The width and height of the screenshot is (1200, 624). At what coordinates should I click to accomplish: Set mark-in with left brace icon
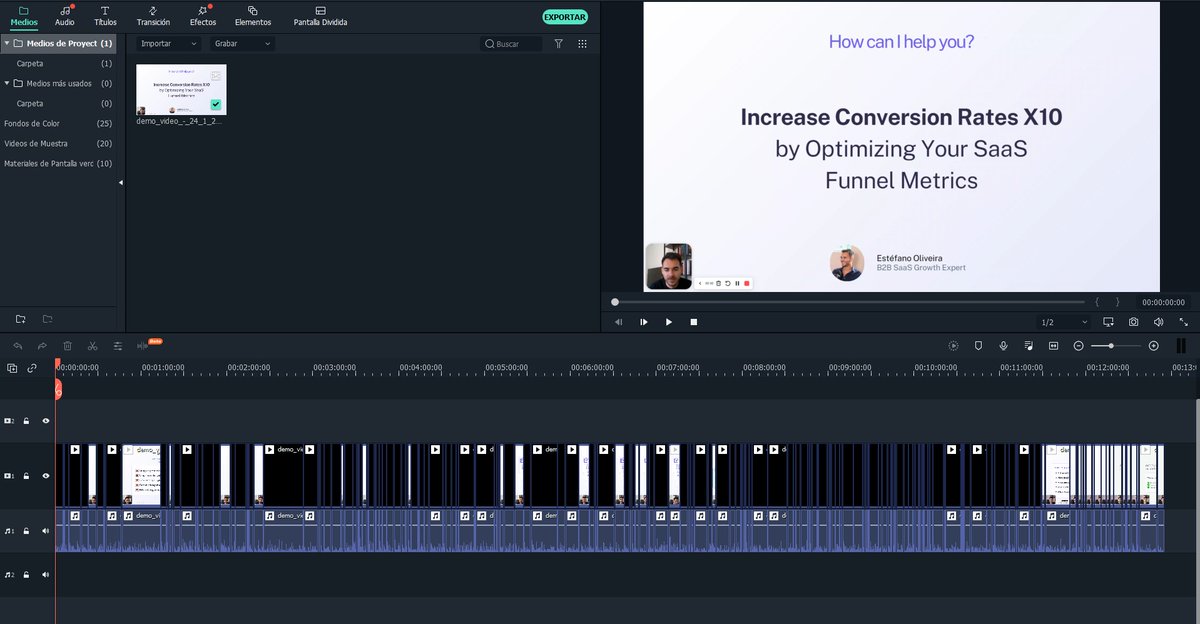pyautogui.click(x=1097, y=302)
